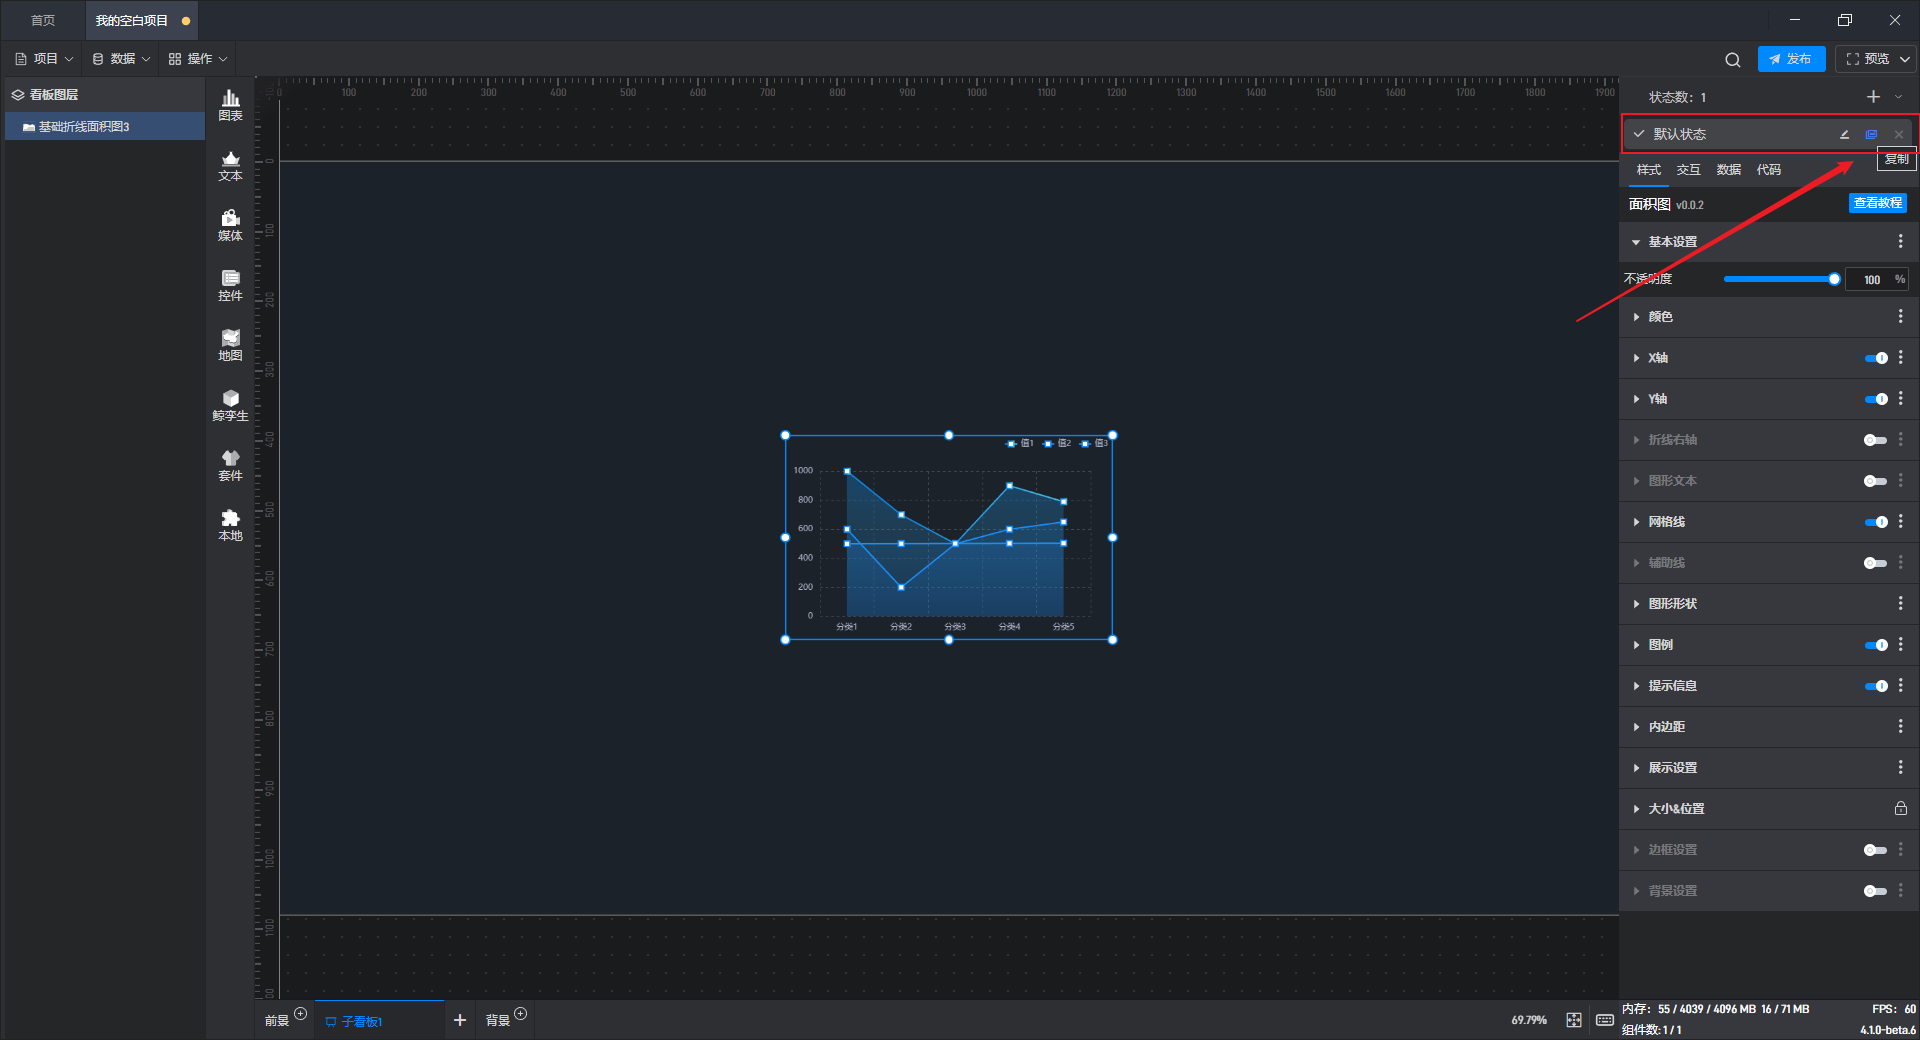1920x1040 pixels.
Task: Toggle the 提示信息 tooltip switch
Action: pyautogui.click(x=1876, y=686)
